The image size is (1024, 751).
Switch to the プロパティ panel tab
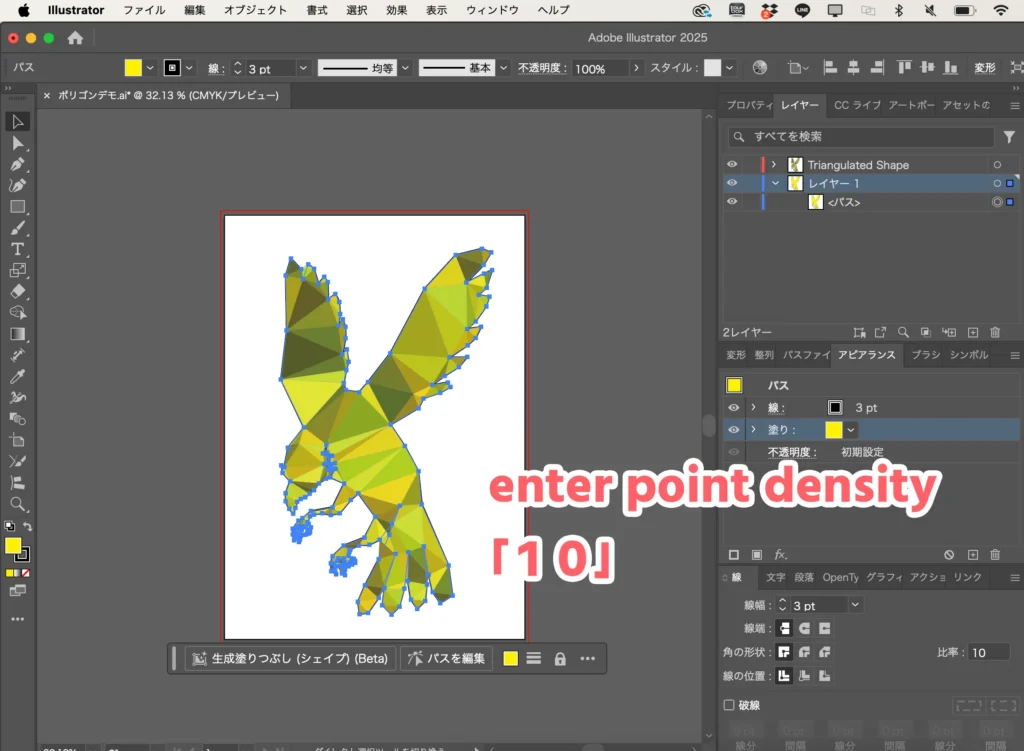click(749, 105)
